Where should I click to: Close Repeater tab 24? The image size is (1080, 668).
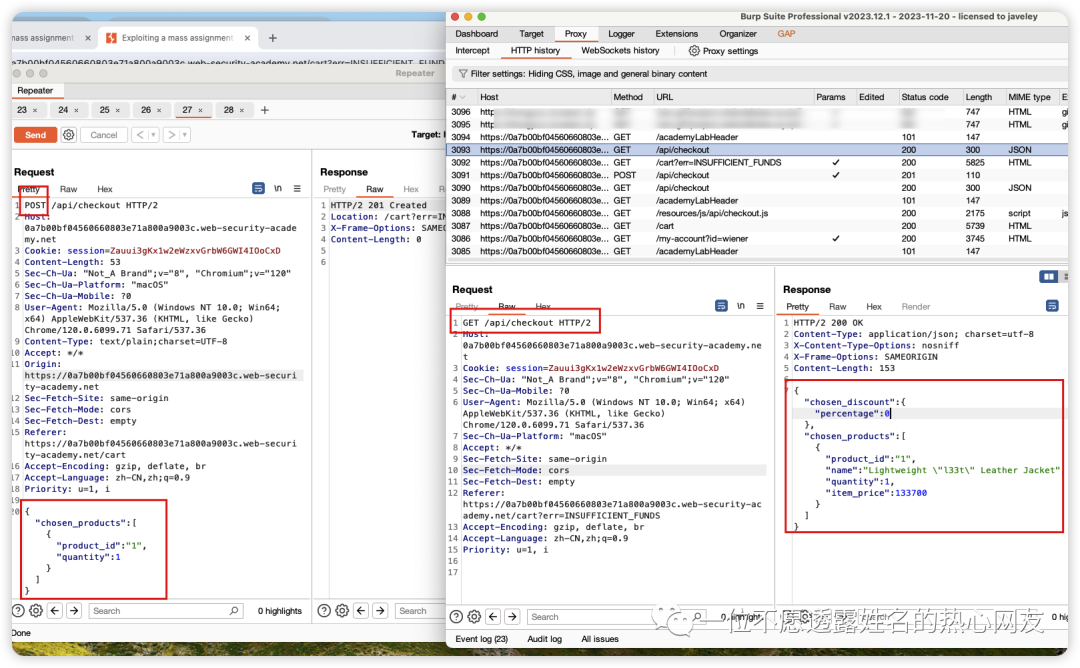(76, 110)
